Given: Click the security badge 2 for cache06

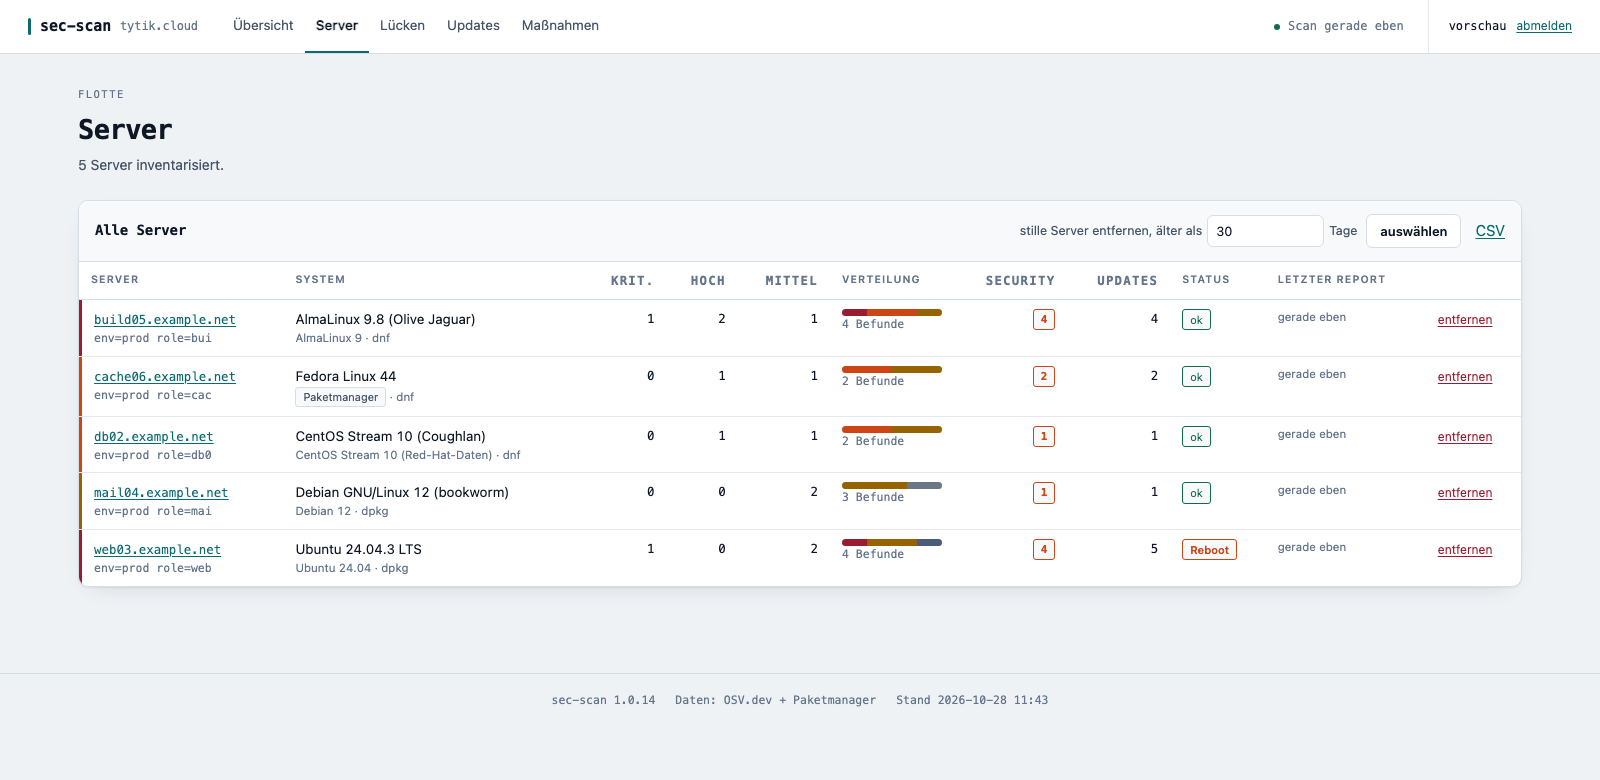Looking at the screenshot, I should (x=1044, y=377).
